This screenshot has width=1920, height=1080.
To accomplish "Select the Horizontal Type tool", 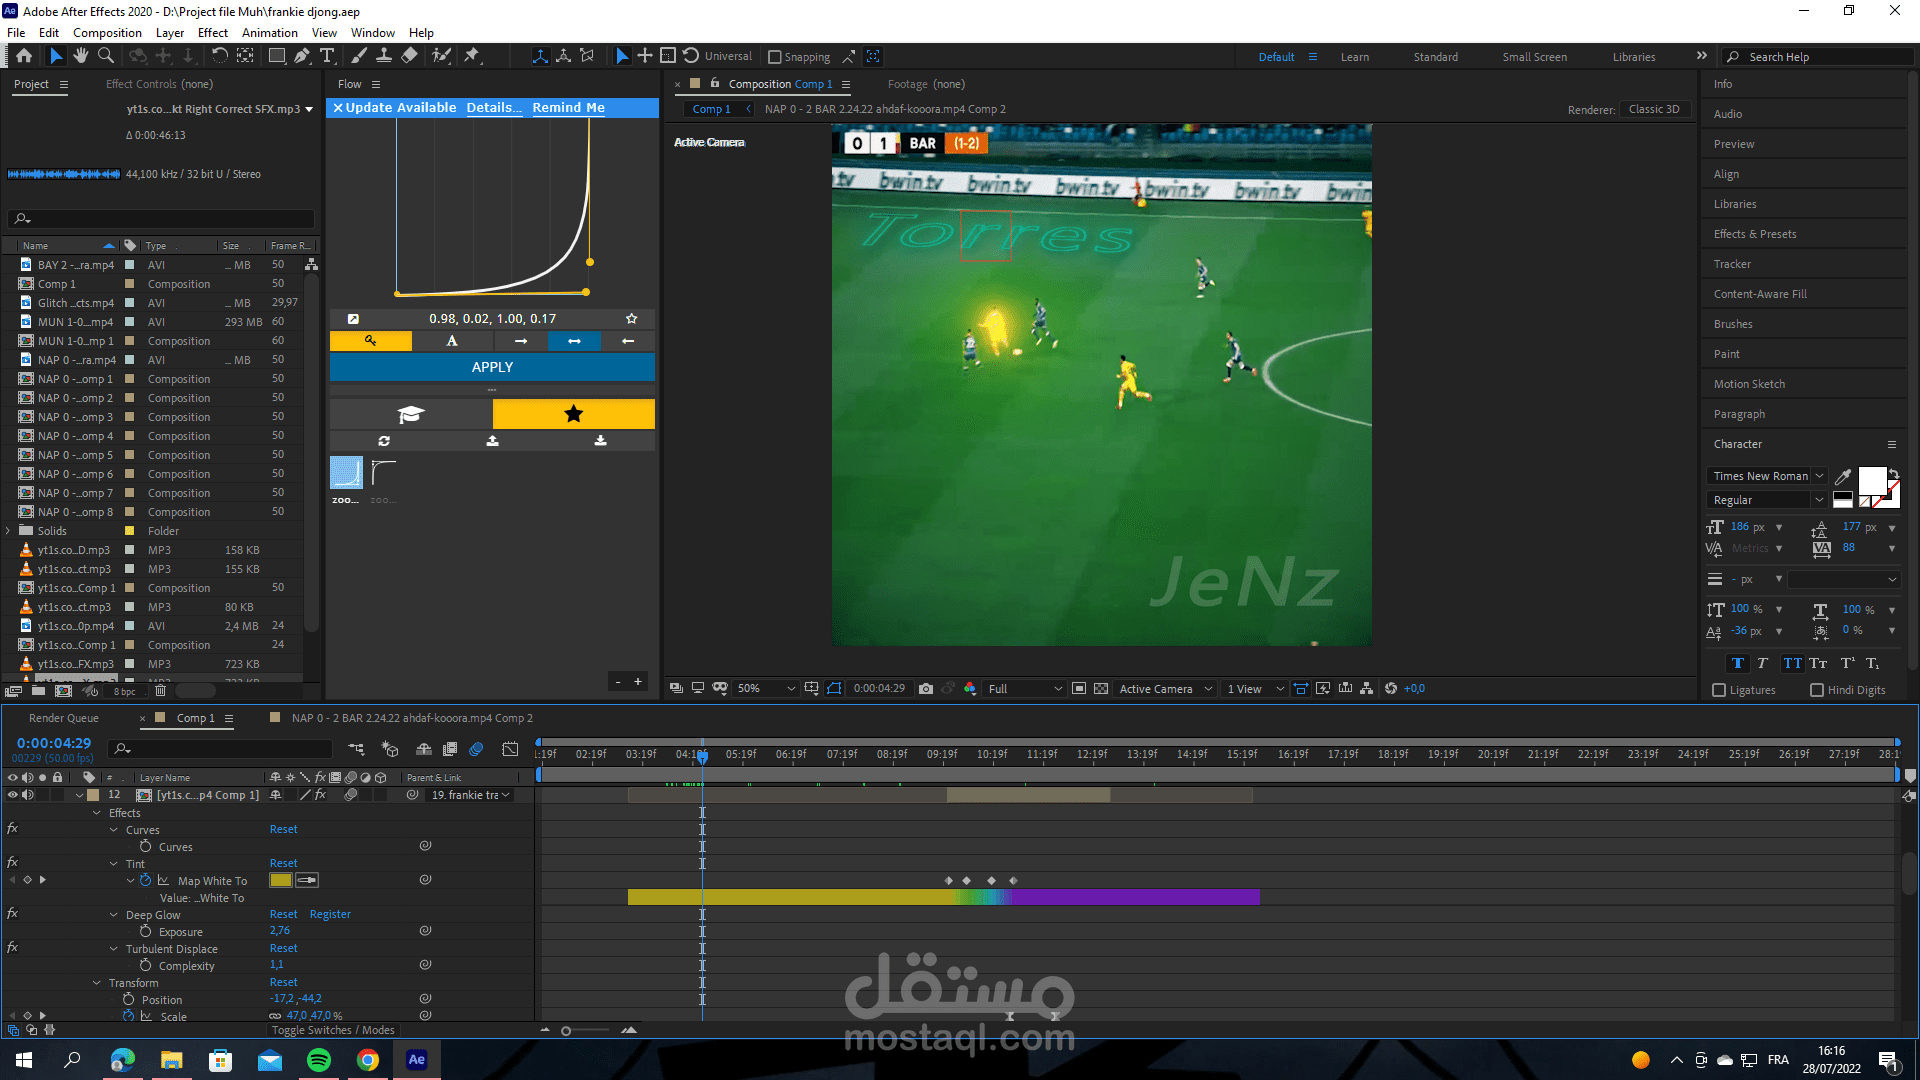I will click(327, 56).
